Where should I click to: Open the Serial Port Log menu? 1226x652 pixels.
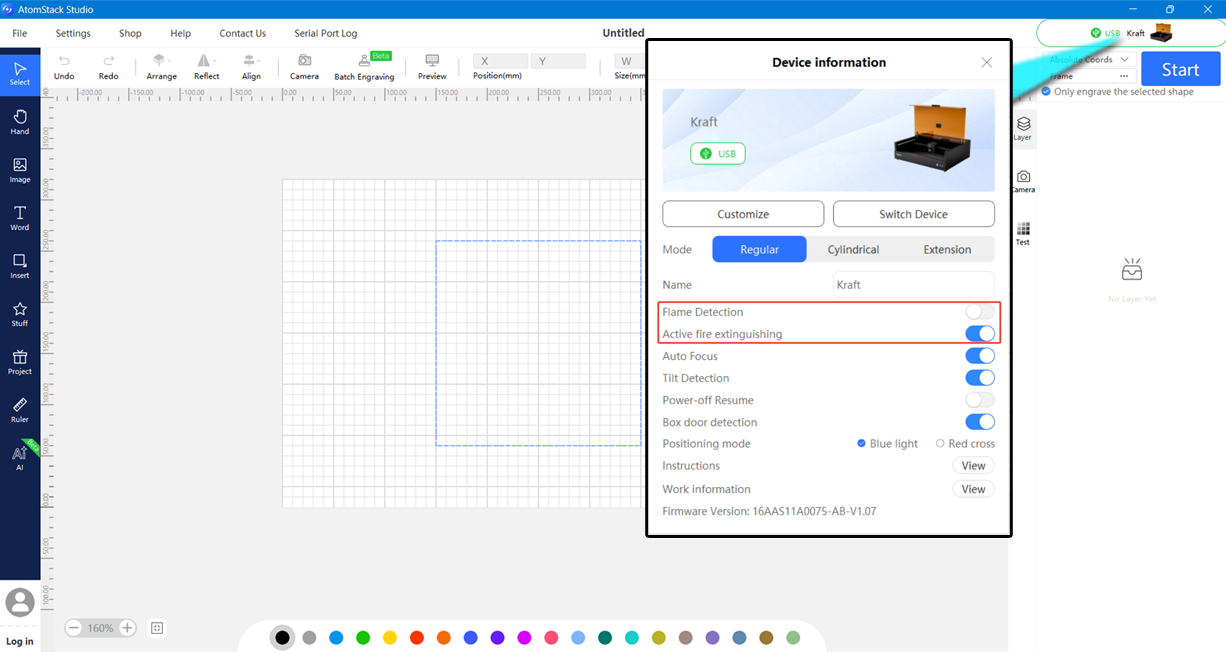(326, 33)
